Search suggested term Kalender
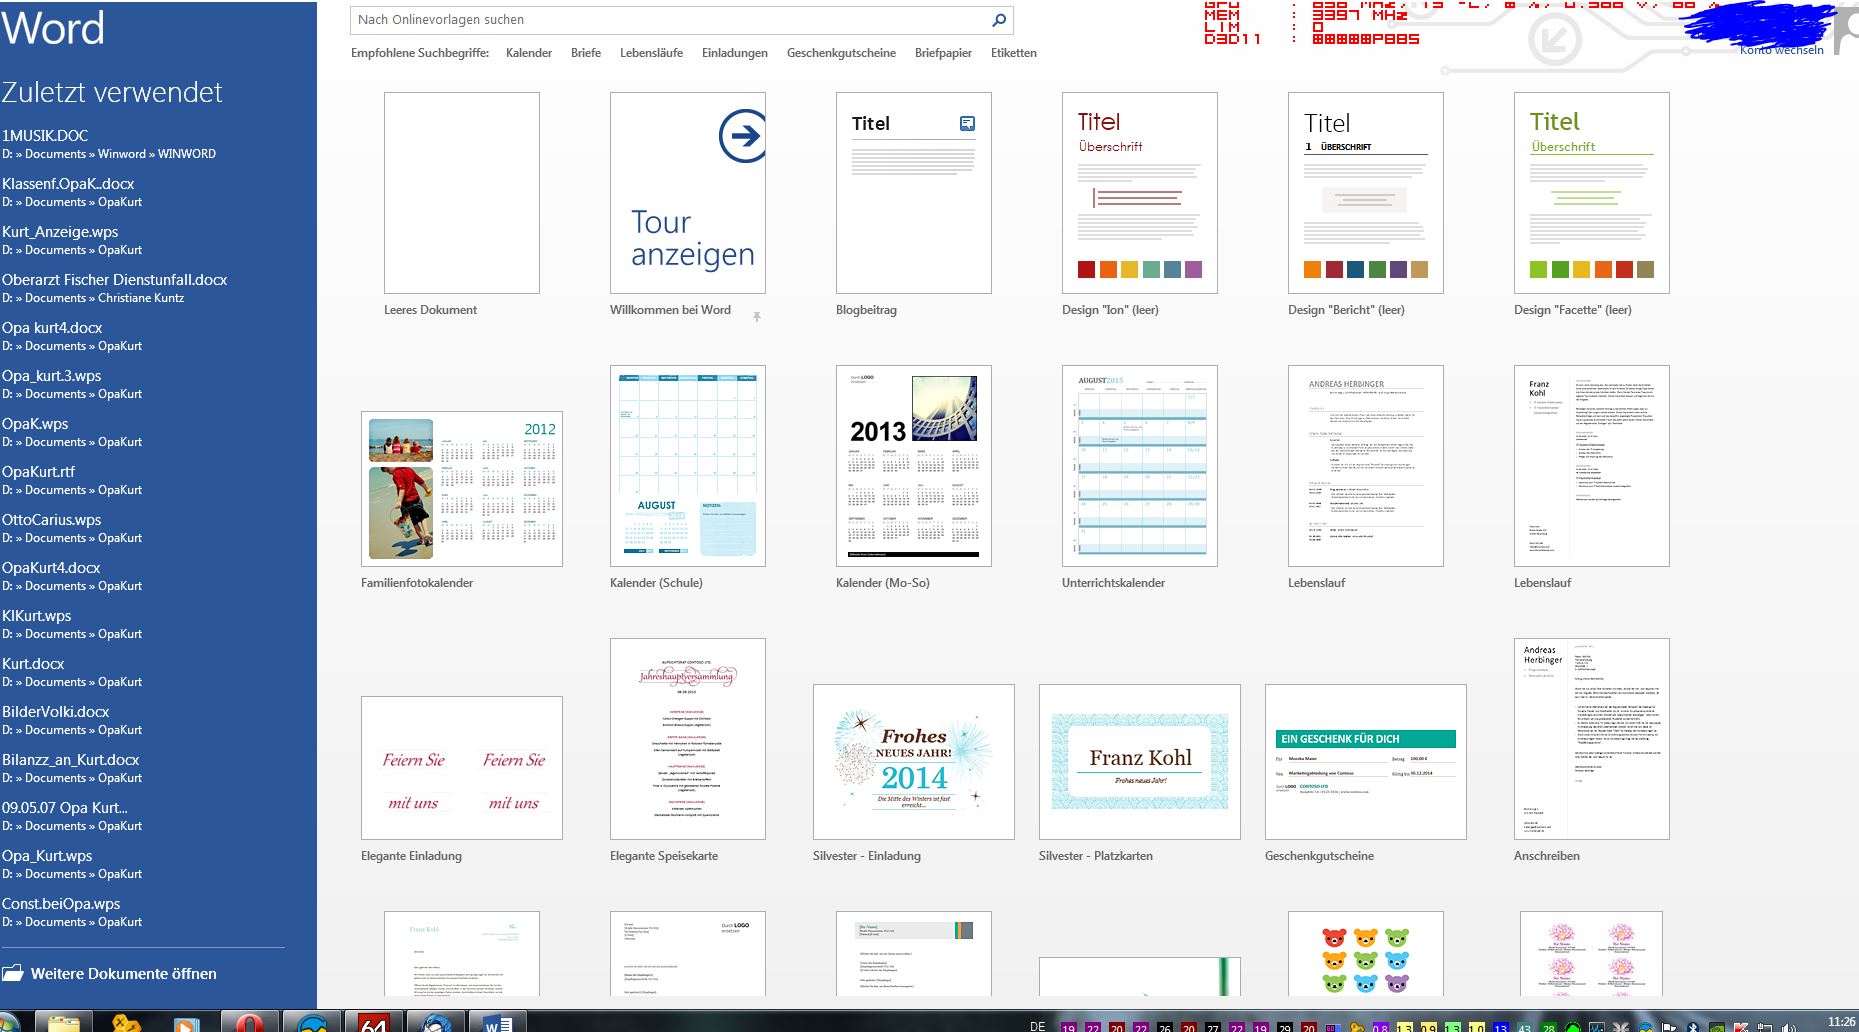Viewport: 1859px width, 1032px height. click(x=529, y=53)
